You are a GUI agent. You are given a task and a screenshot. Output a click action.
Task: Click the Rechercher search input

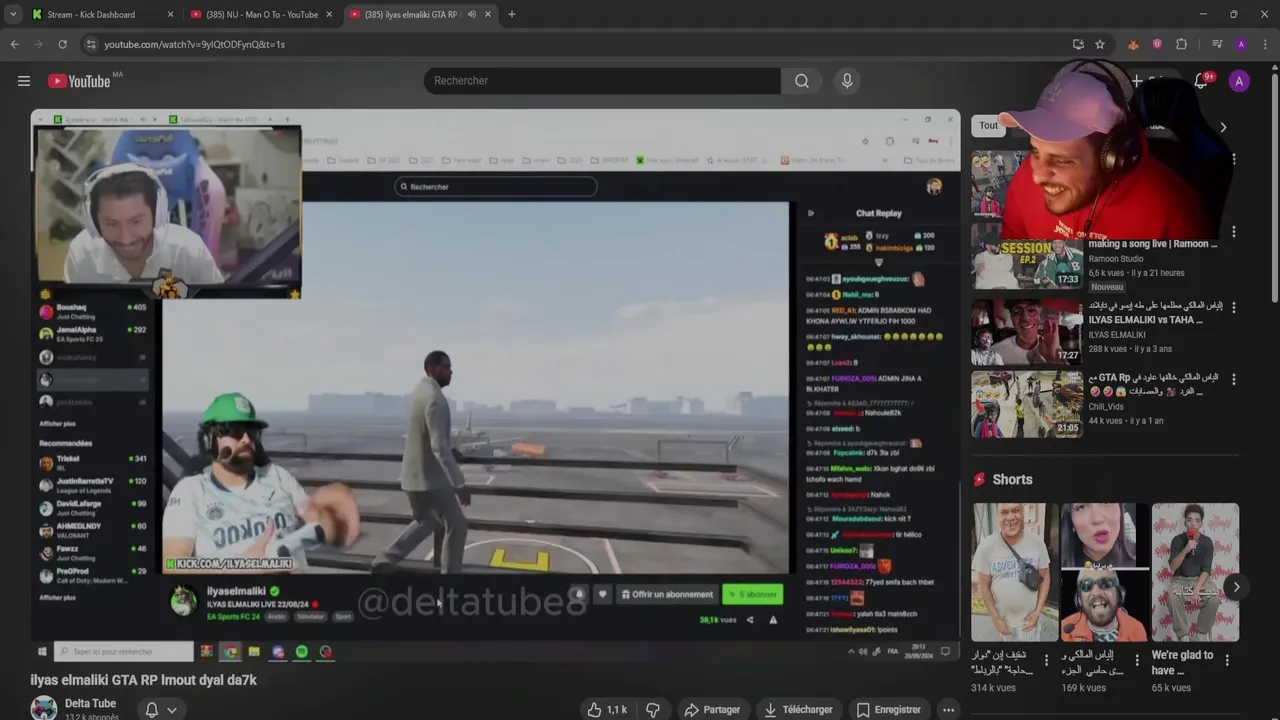(x=602, y=81)
